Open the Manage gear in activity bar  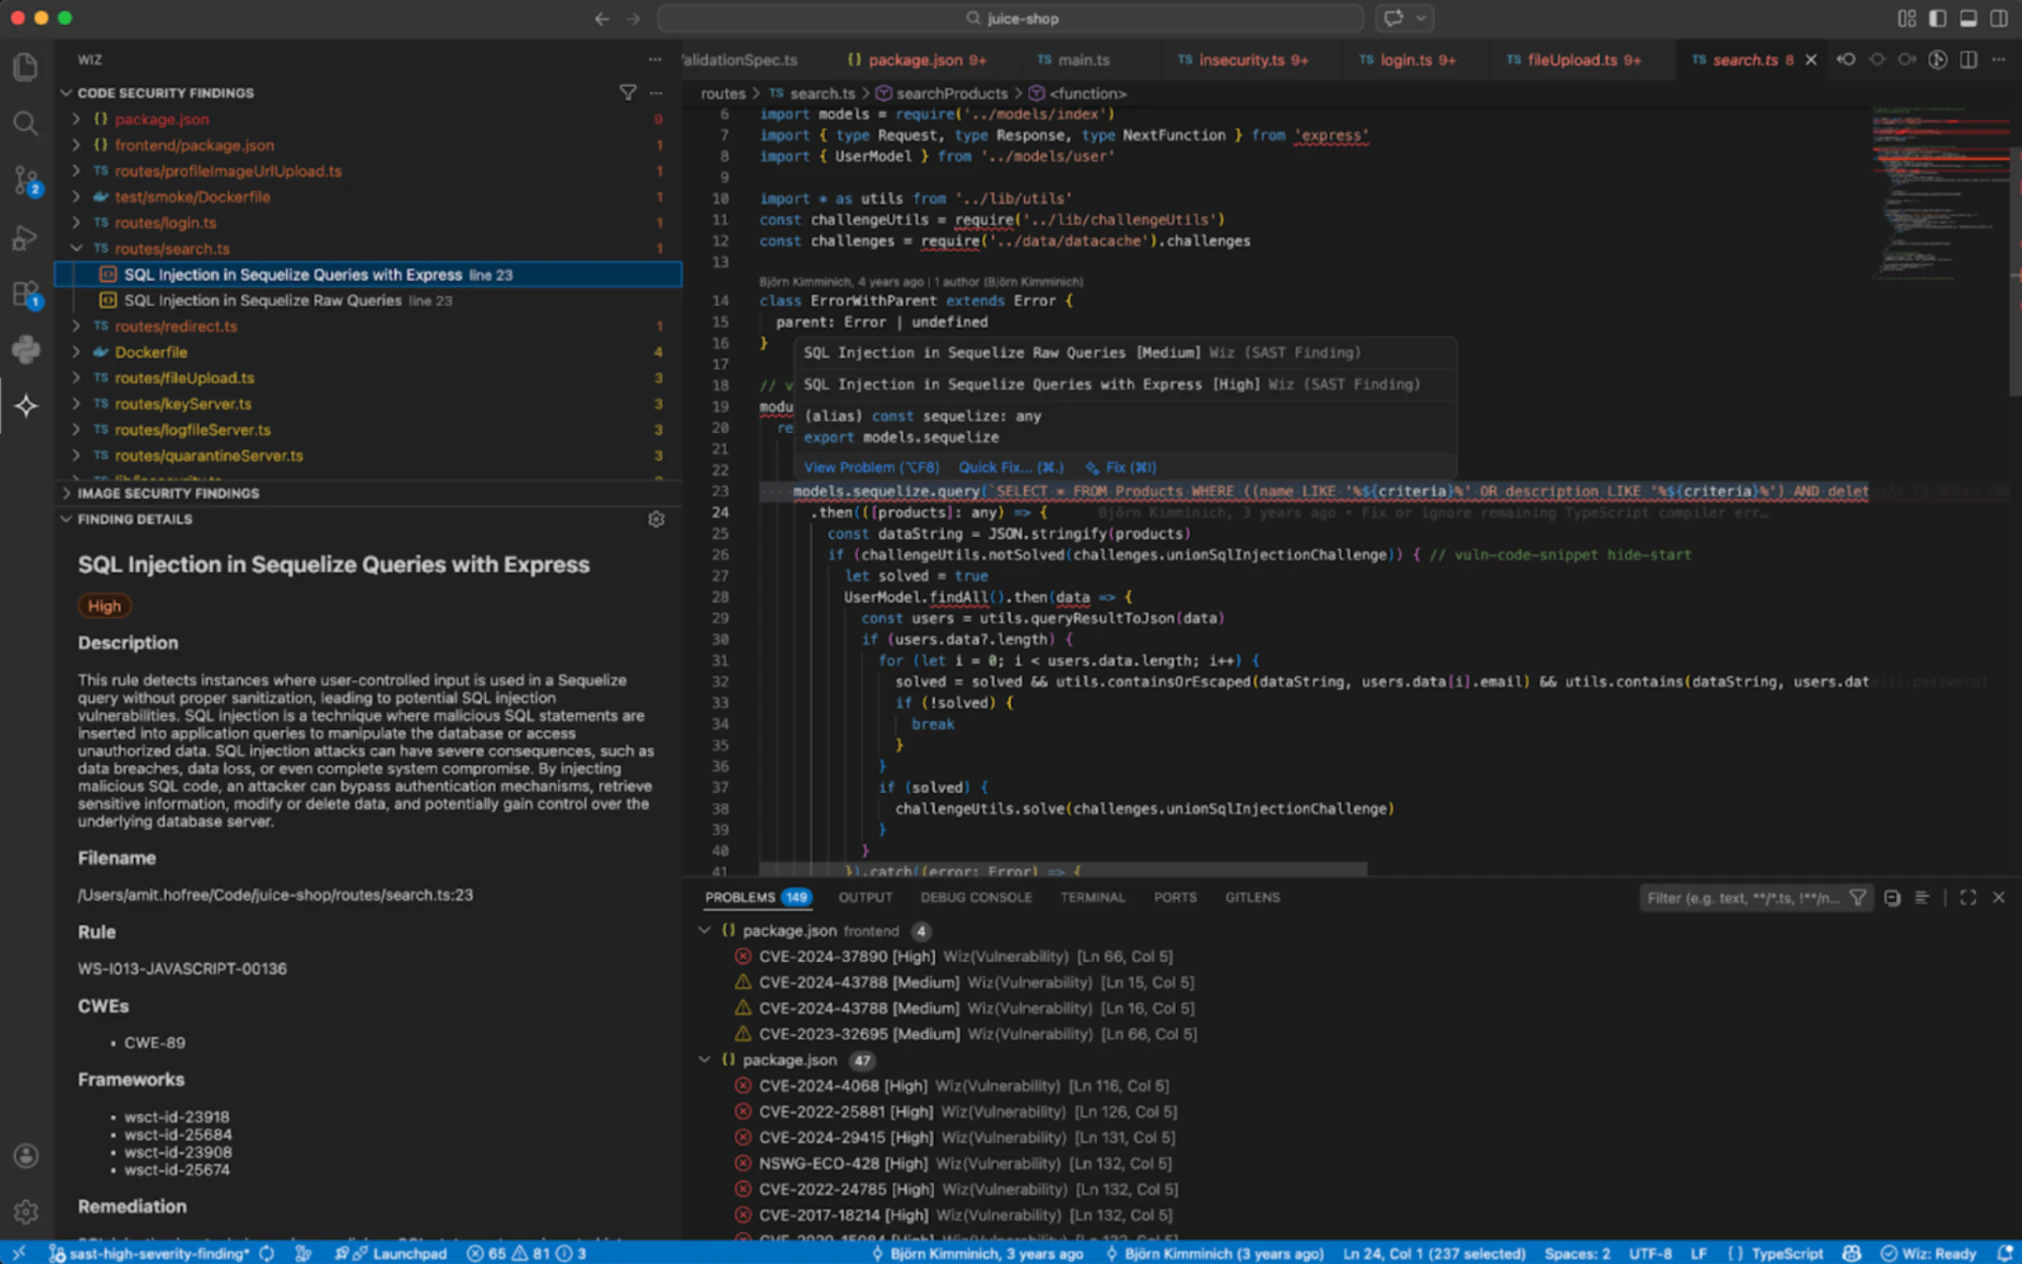(x=26, y=1212)
